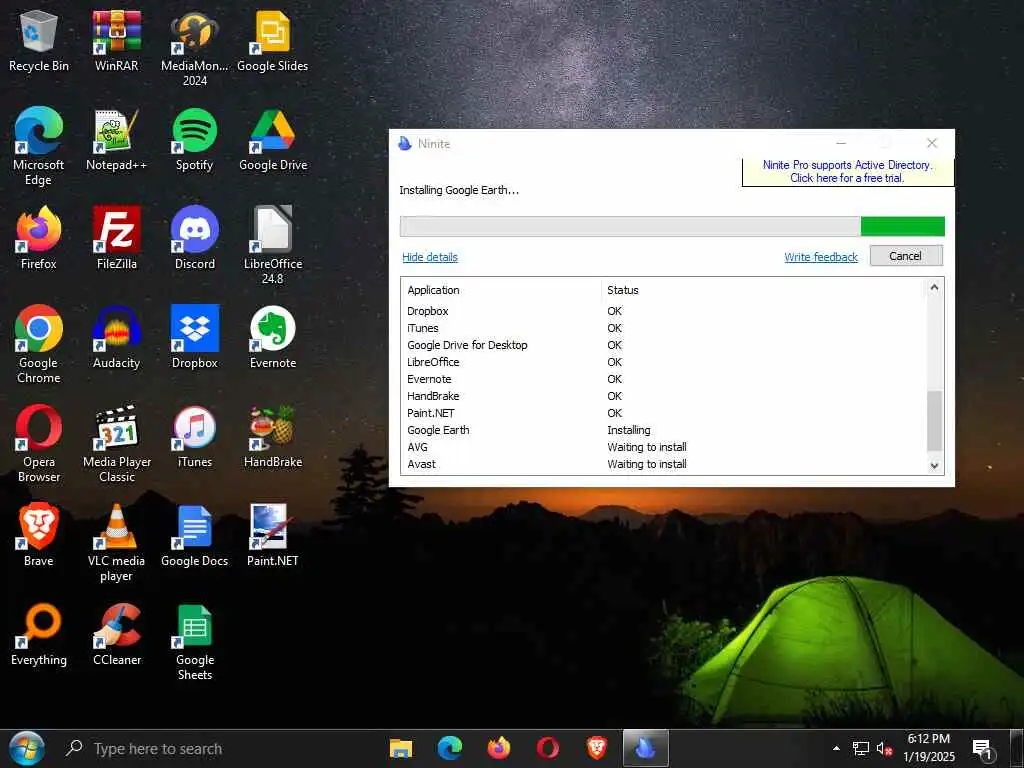Select the Google Earth row in Ninite
The width and height of the screenshot is (1024, 768).
coord(664,430)
